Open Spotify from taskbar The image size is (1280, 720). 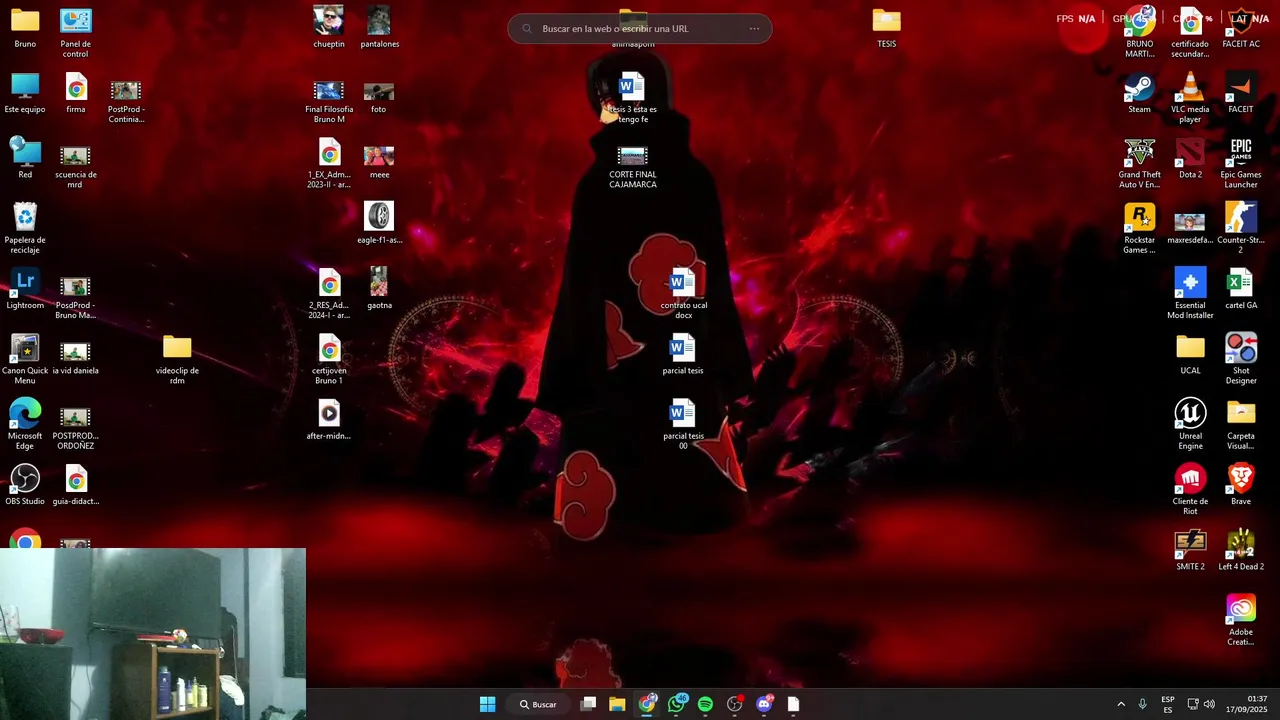[x=706, y=704]
